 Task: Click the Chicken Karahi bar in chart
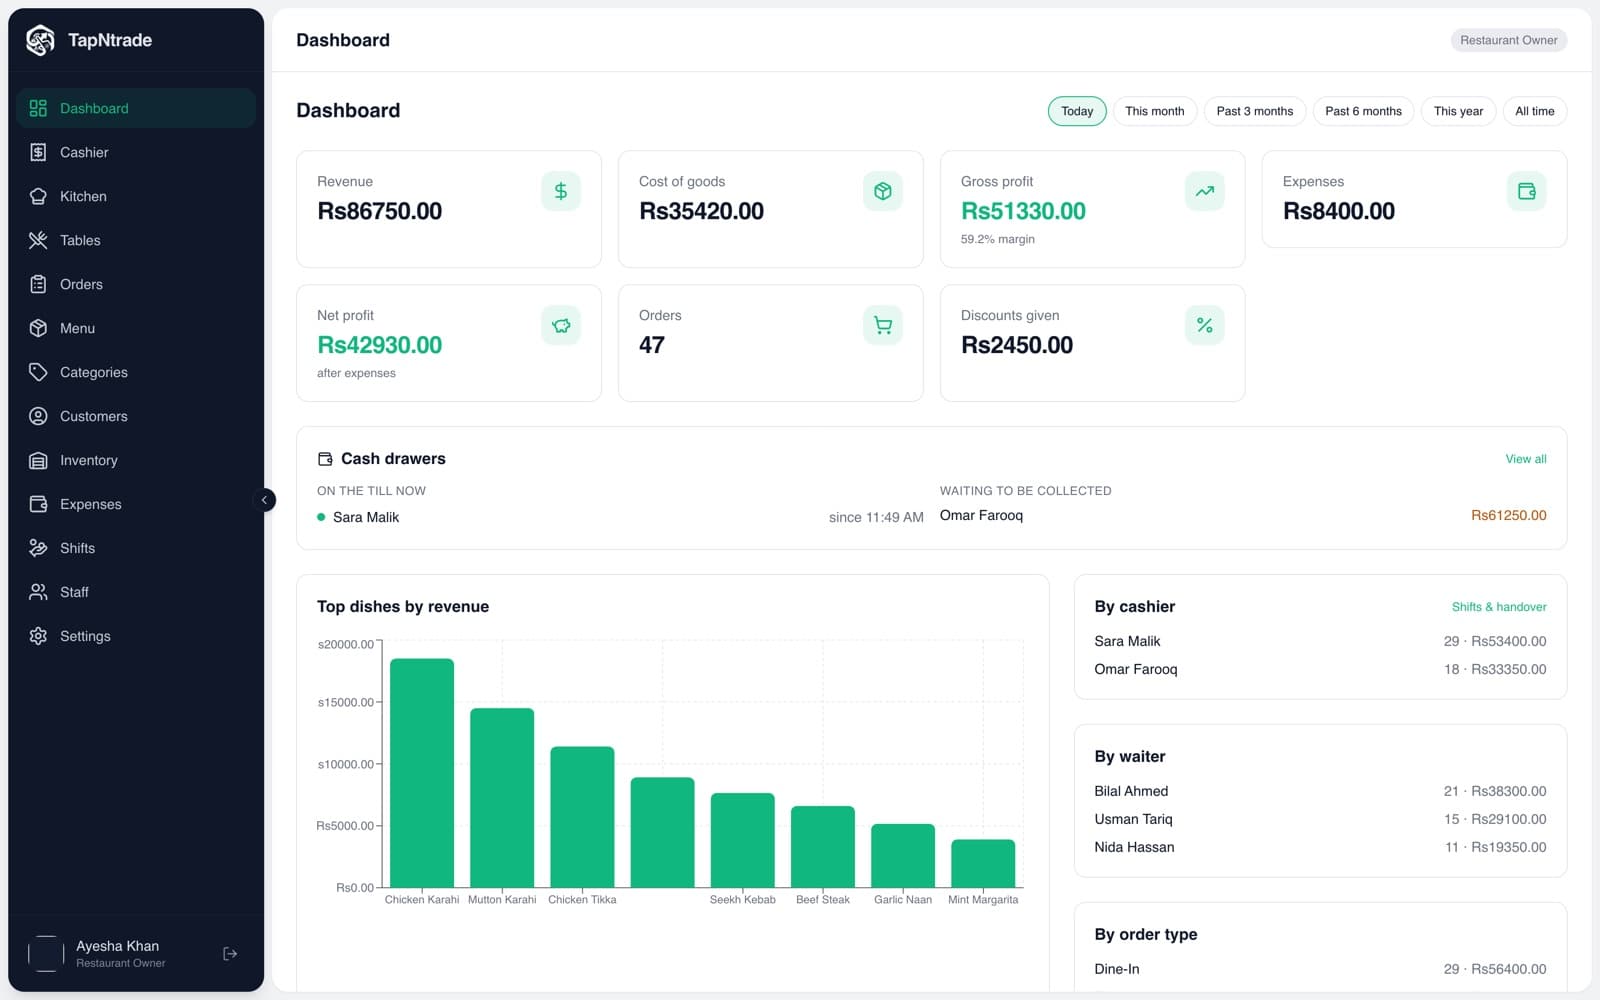click(x=422, y=773)
